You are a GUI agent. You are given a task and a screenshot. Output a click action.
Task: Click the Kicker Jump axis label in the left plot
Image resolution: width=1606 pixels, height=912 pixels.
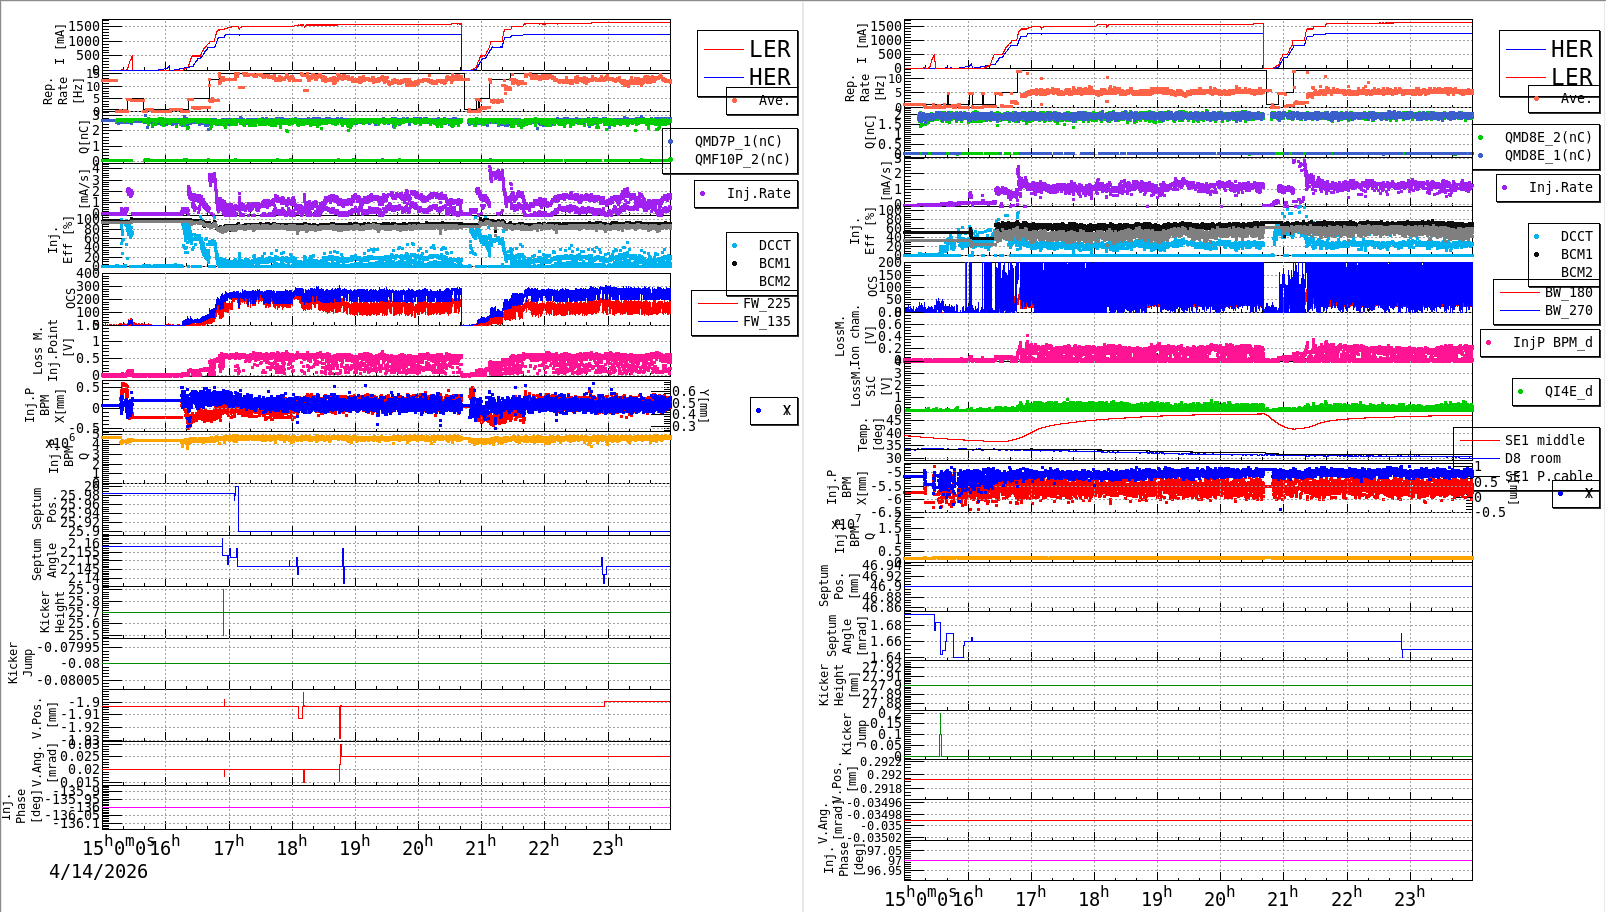(20, 663)
